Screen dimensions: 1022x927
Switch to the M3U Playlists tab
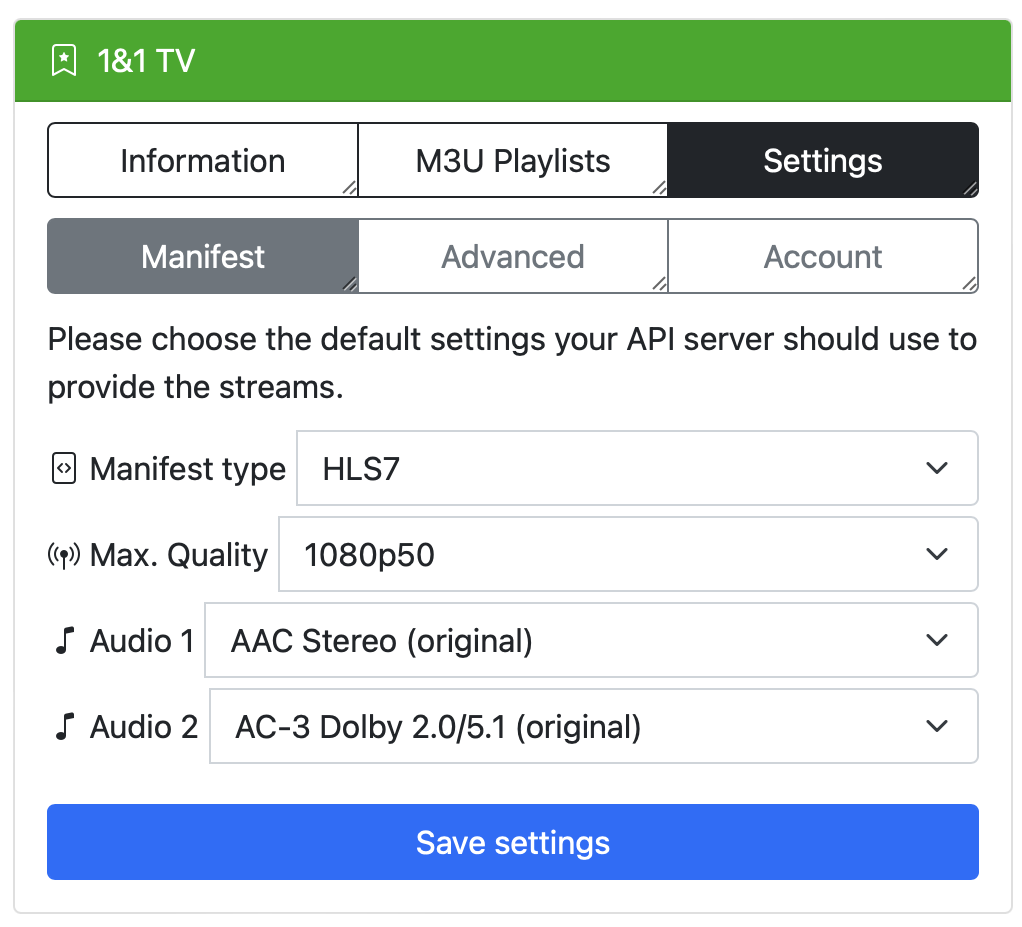[x=513, y=160]
